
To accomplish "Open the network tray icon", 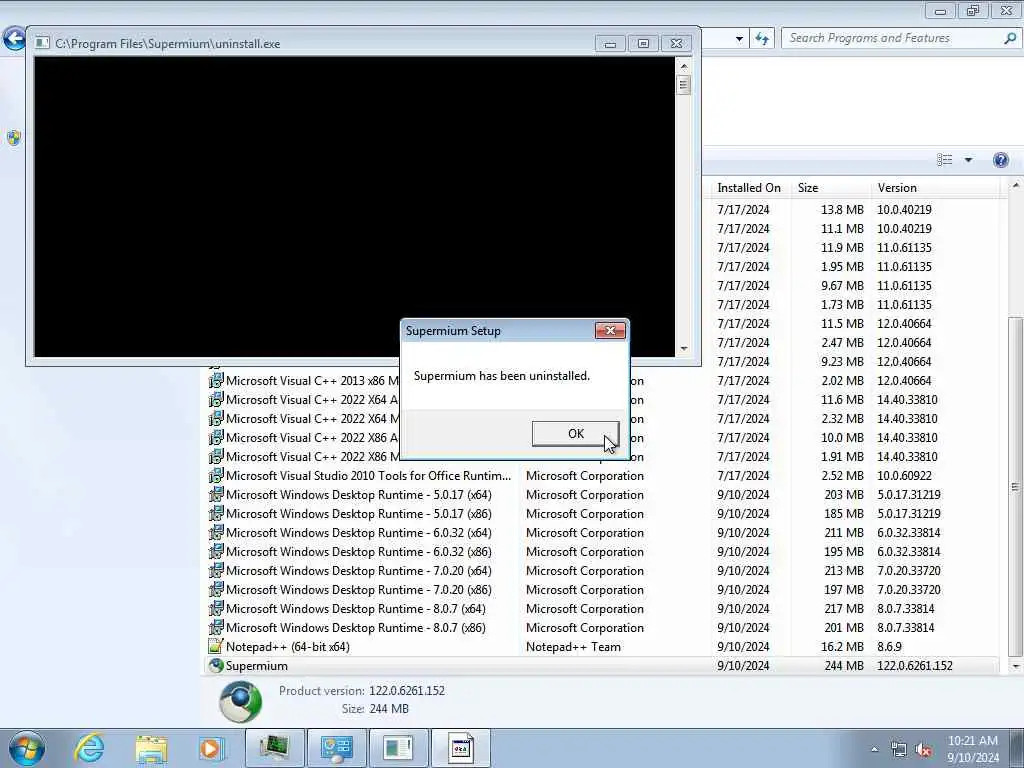I will [899, 750].
